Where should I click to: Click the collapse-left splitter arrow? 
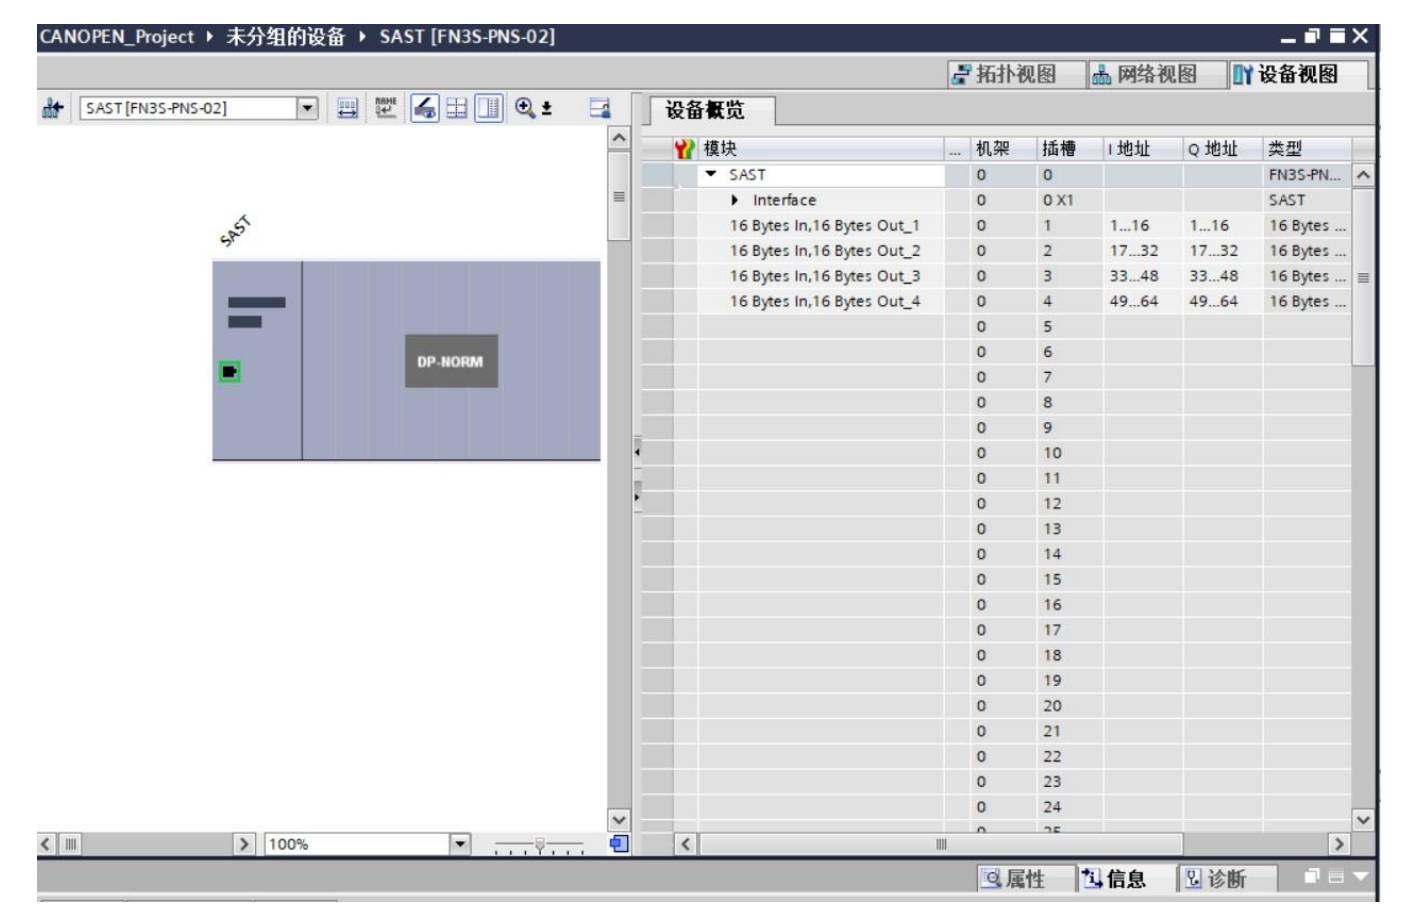[637, 452]
